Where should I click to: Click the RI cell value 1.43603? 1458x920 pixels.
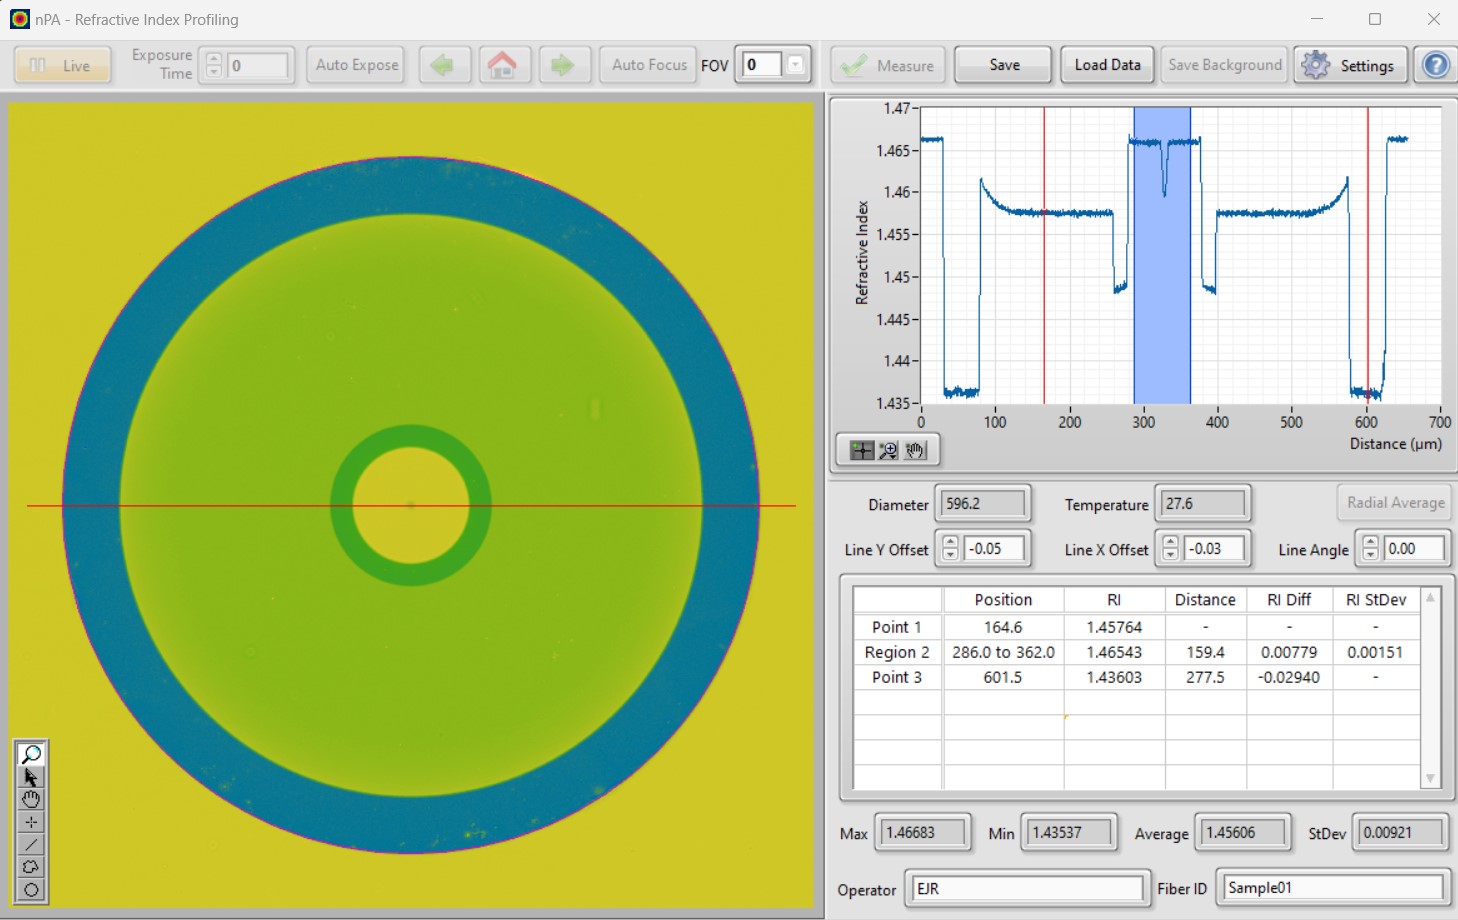(x=1114, y=677)
